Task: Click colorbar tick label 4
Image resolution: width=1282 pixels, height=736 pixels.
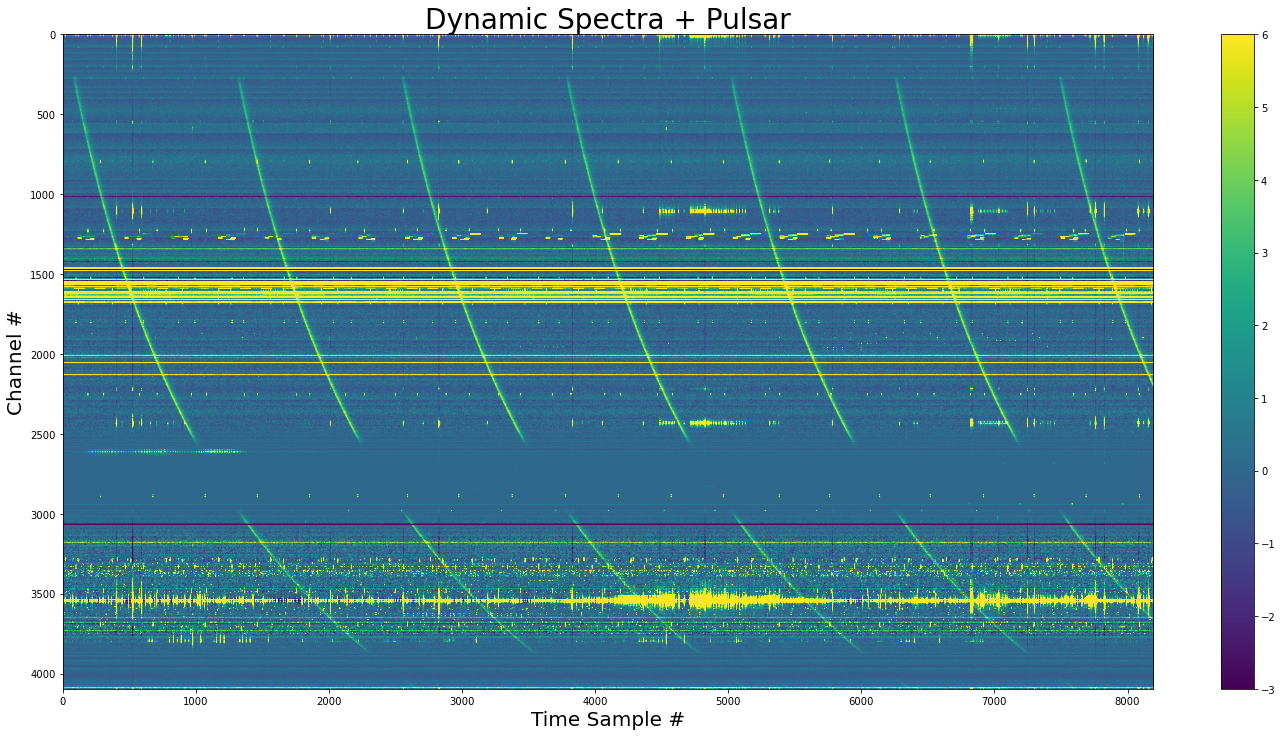Action: click(x=1265, y=181)
